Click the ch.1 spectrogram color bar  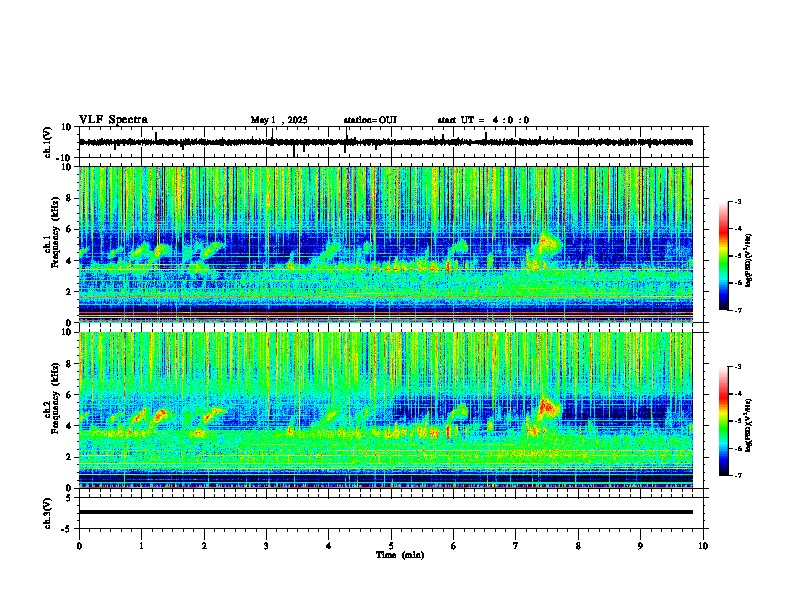click(723, 256)
